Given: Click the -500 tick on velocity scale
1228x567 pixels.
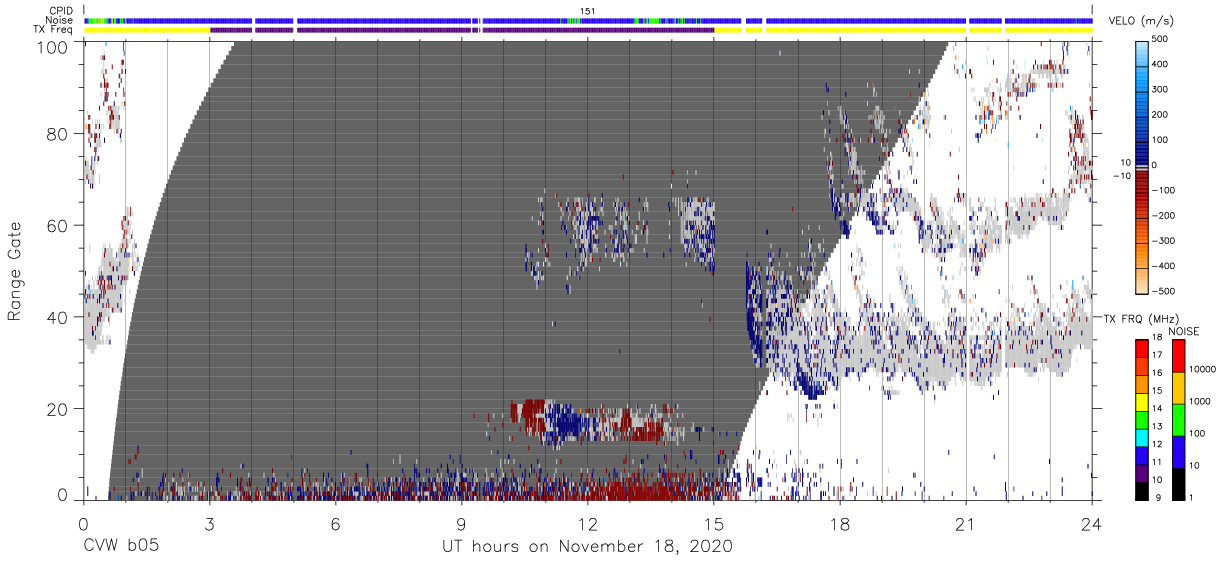Looking at the screenshot, I should [x=1166, y=291].
